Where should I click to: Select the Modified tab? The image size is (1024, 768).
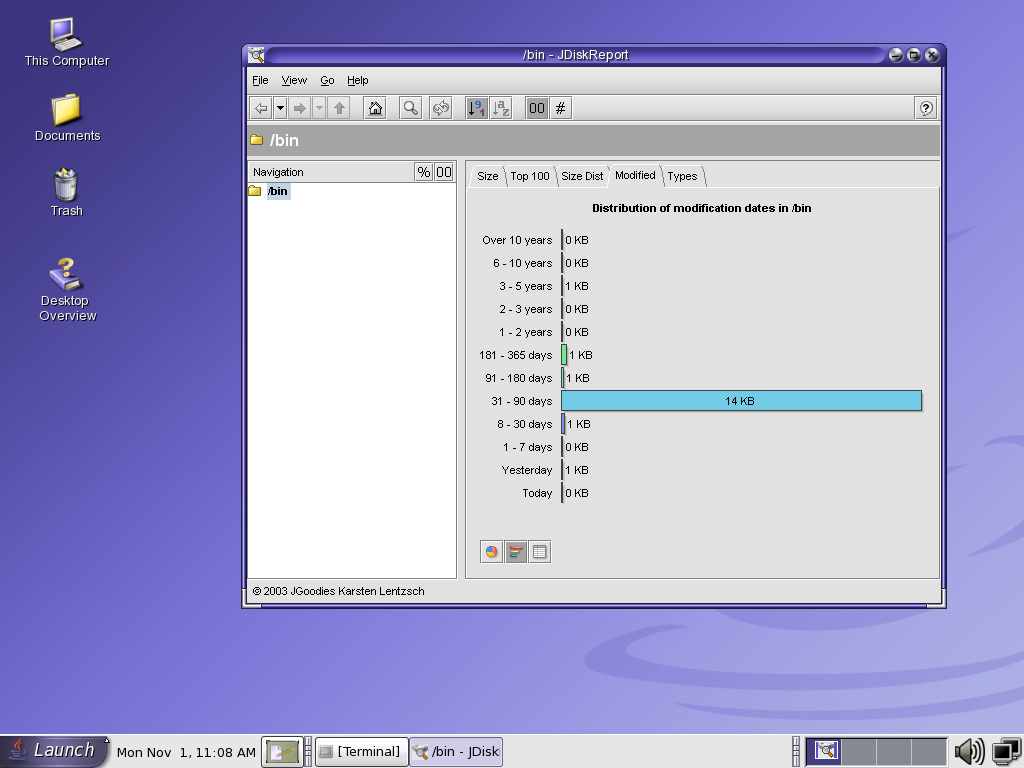point(635,175)
